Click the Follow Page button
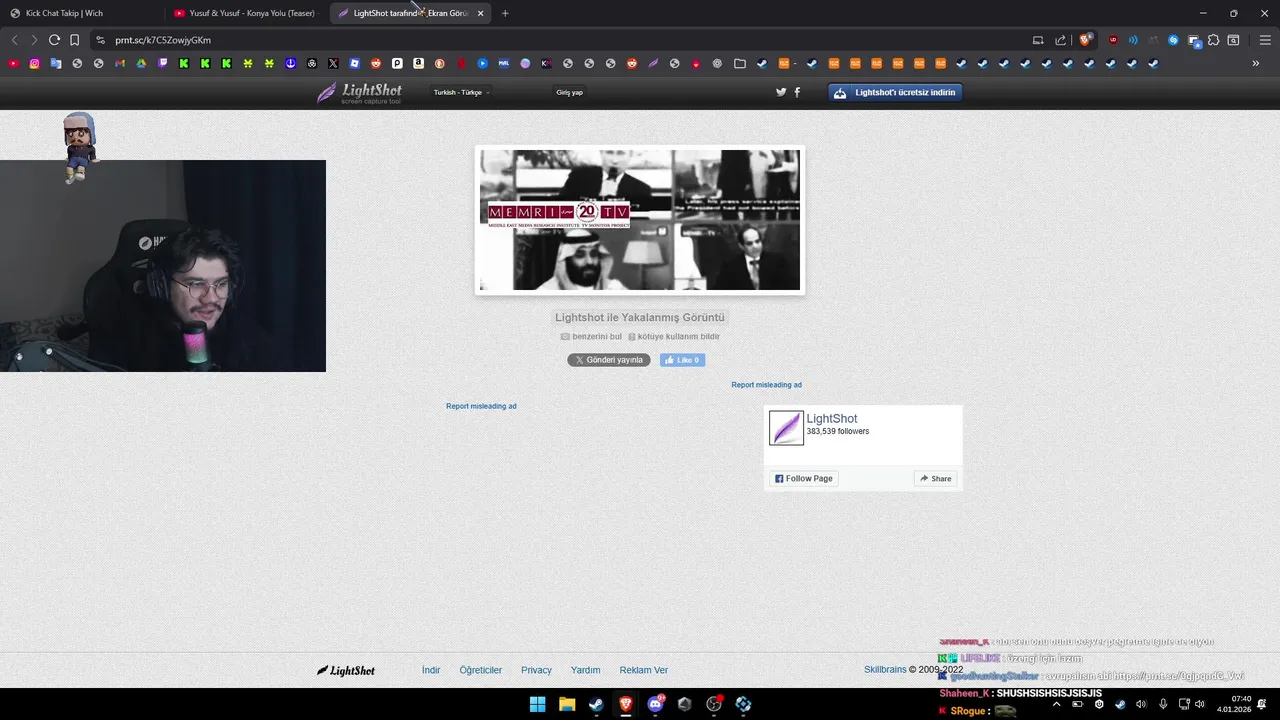1280x720 pixels. 804,479
